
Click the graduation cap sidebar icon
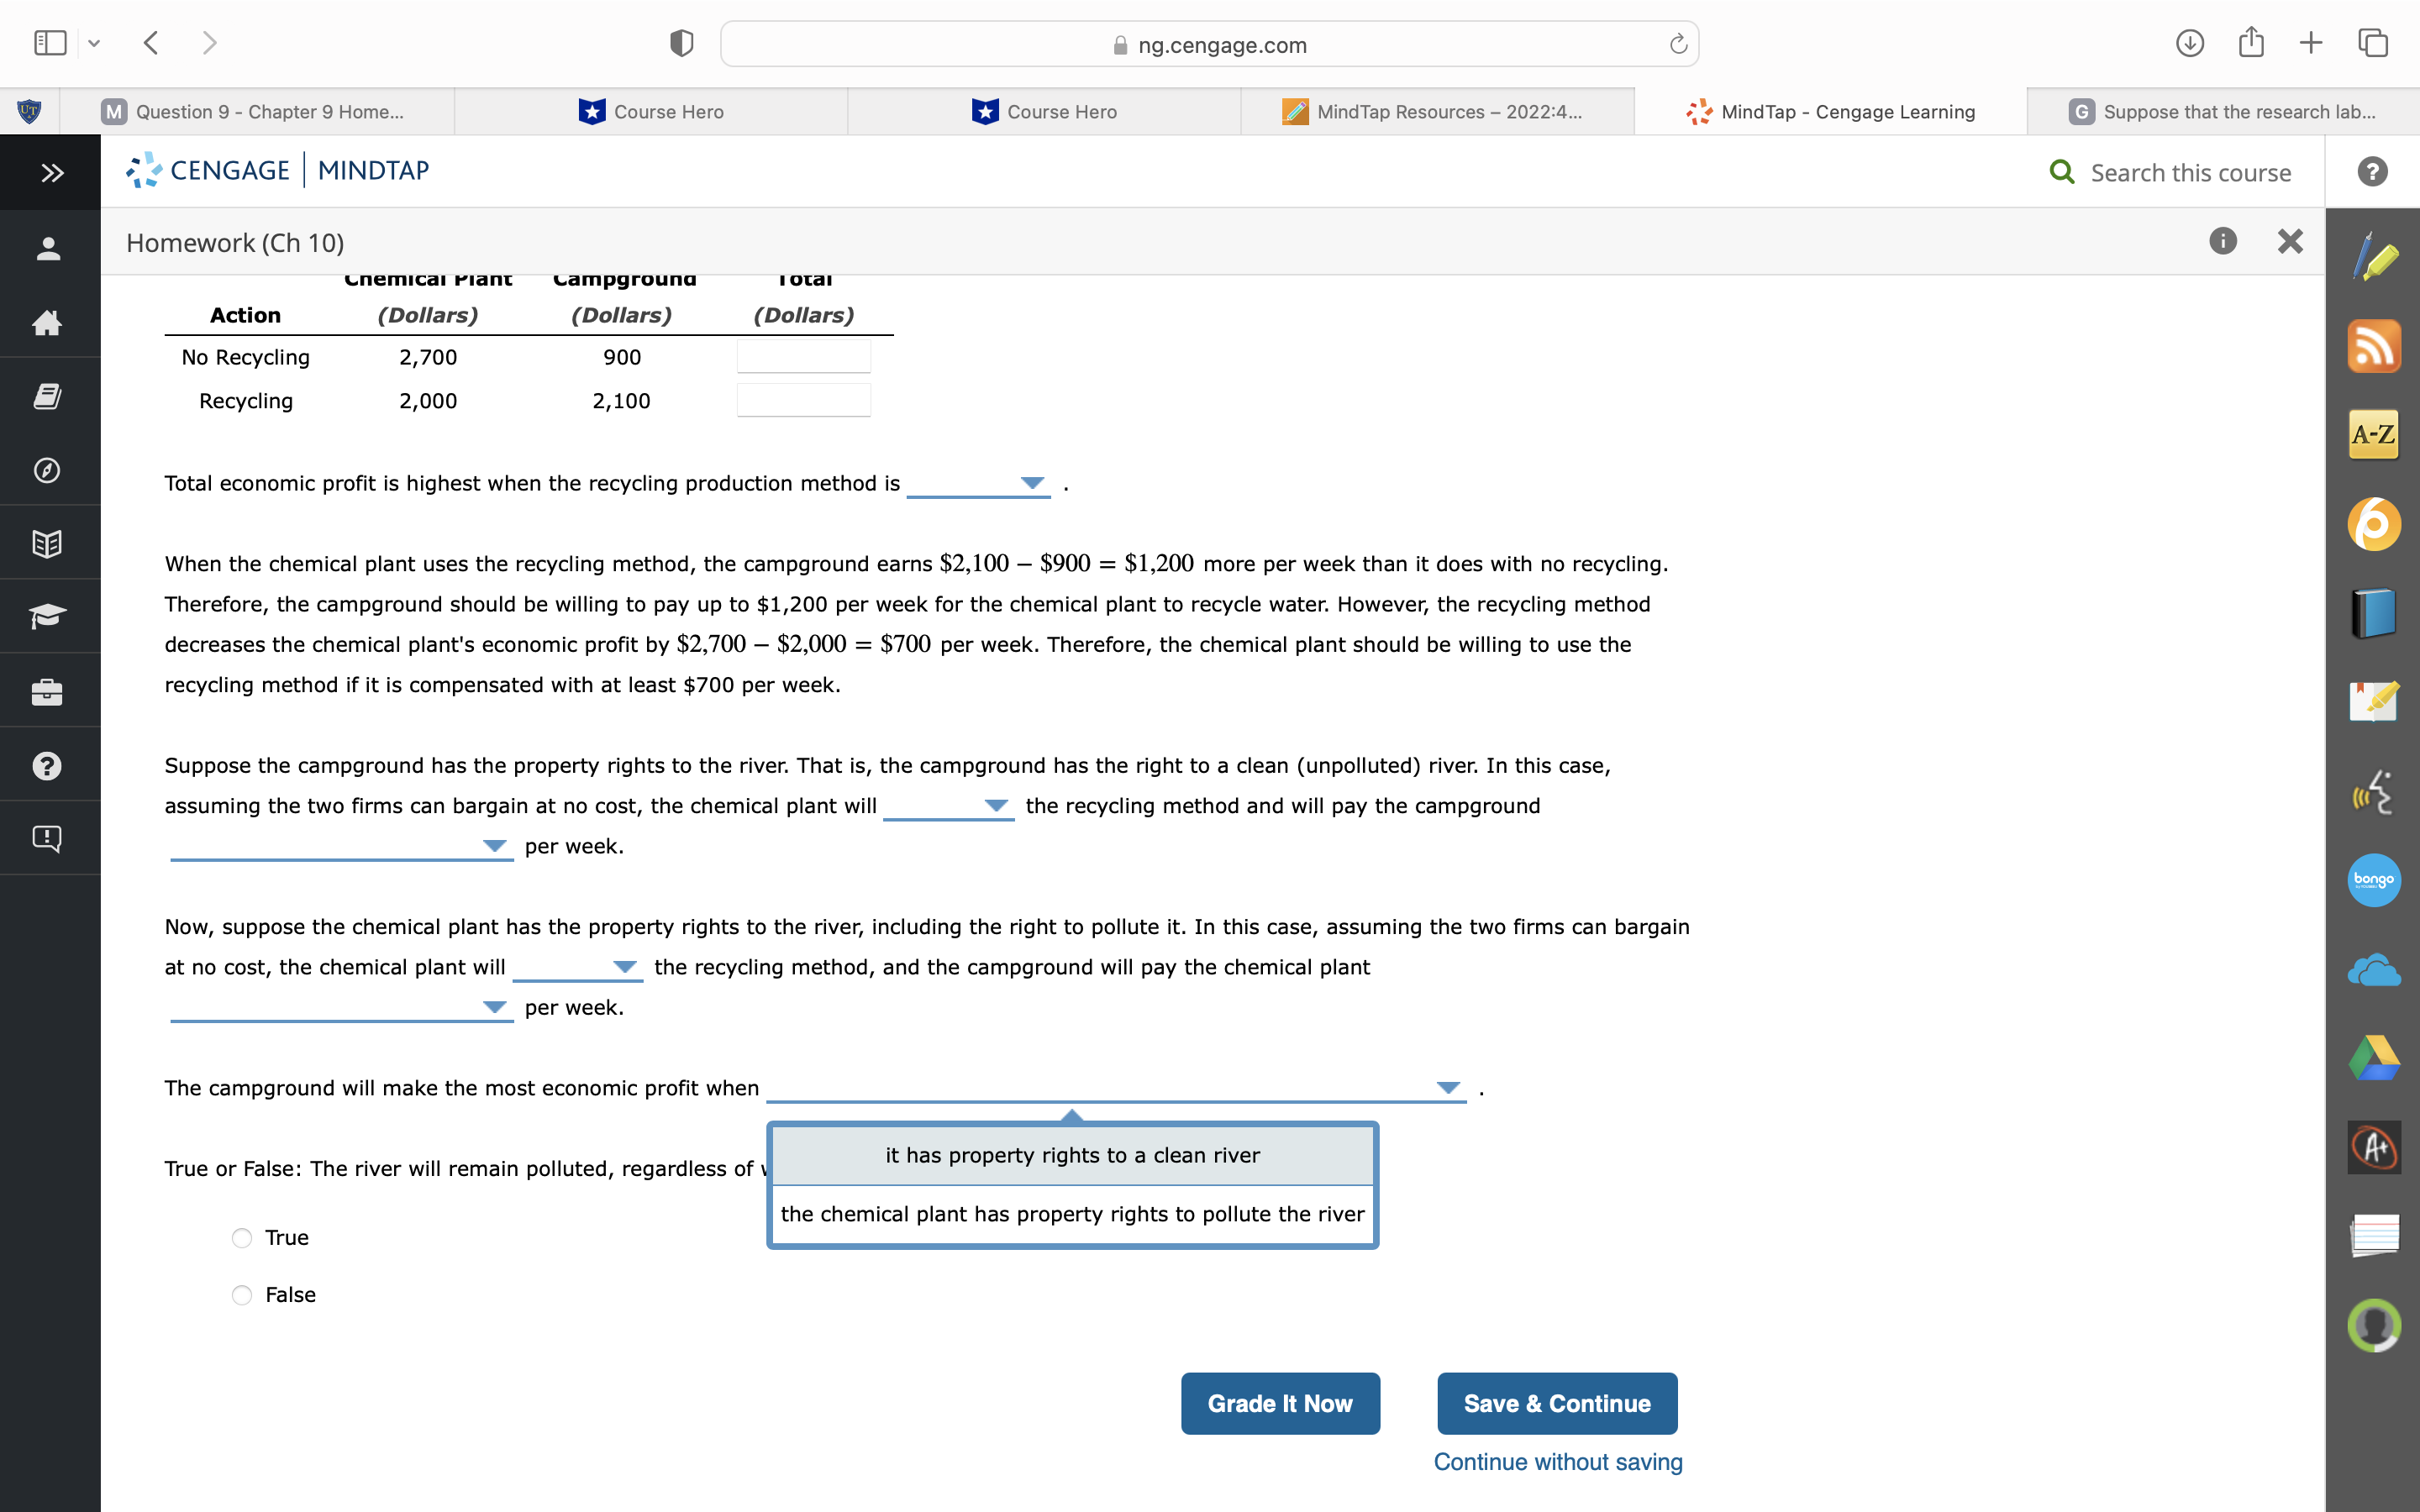click(47, 616)
